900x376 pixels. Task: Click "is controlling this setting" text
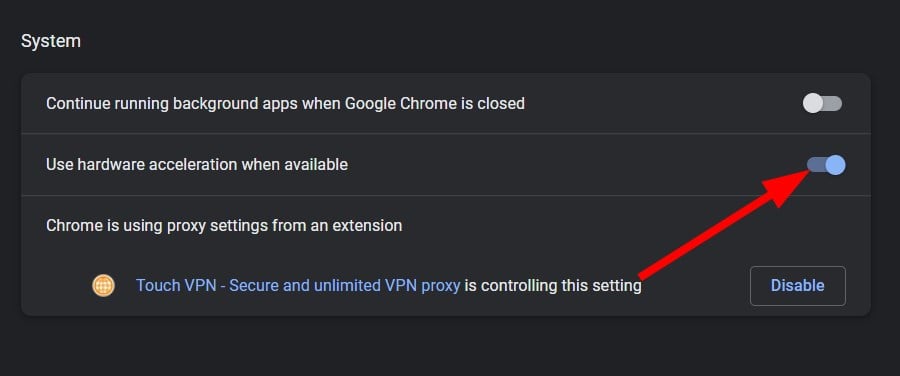coord(553,285)
